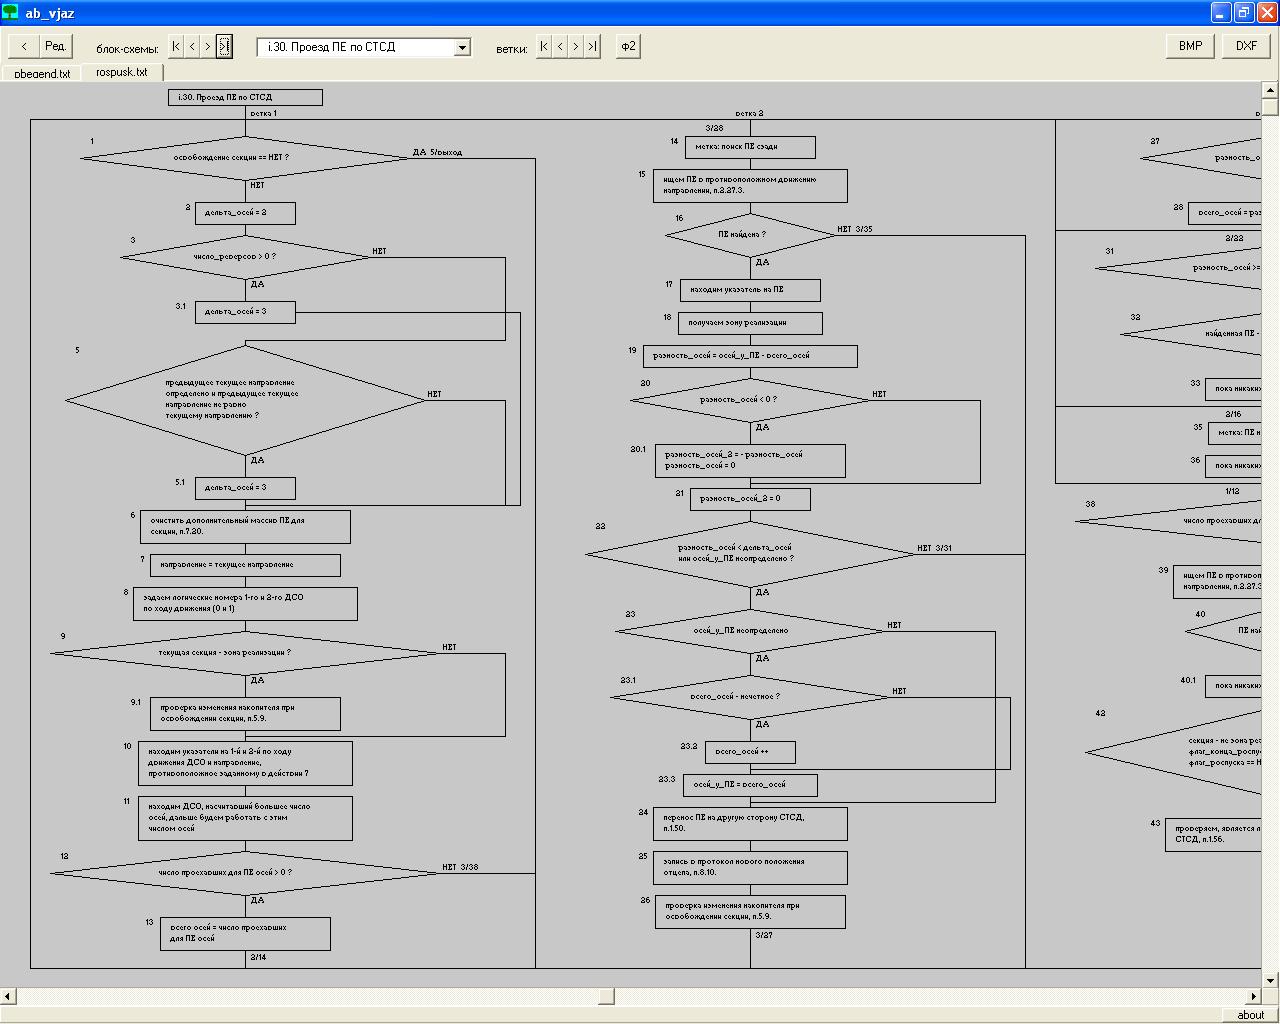Click the ф2 button
Screen dimensions: 1280x1024
pos(628,46)
